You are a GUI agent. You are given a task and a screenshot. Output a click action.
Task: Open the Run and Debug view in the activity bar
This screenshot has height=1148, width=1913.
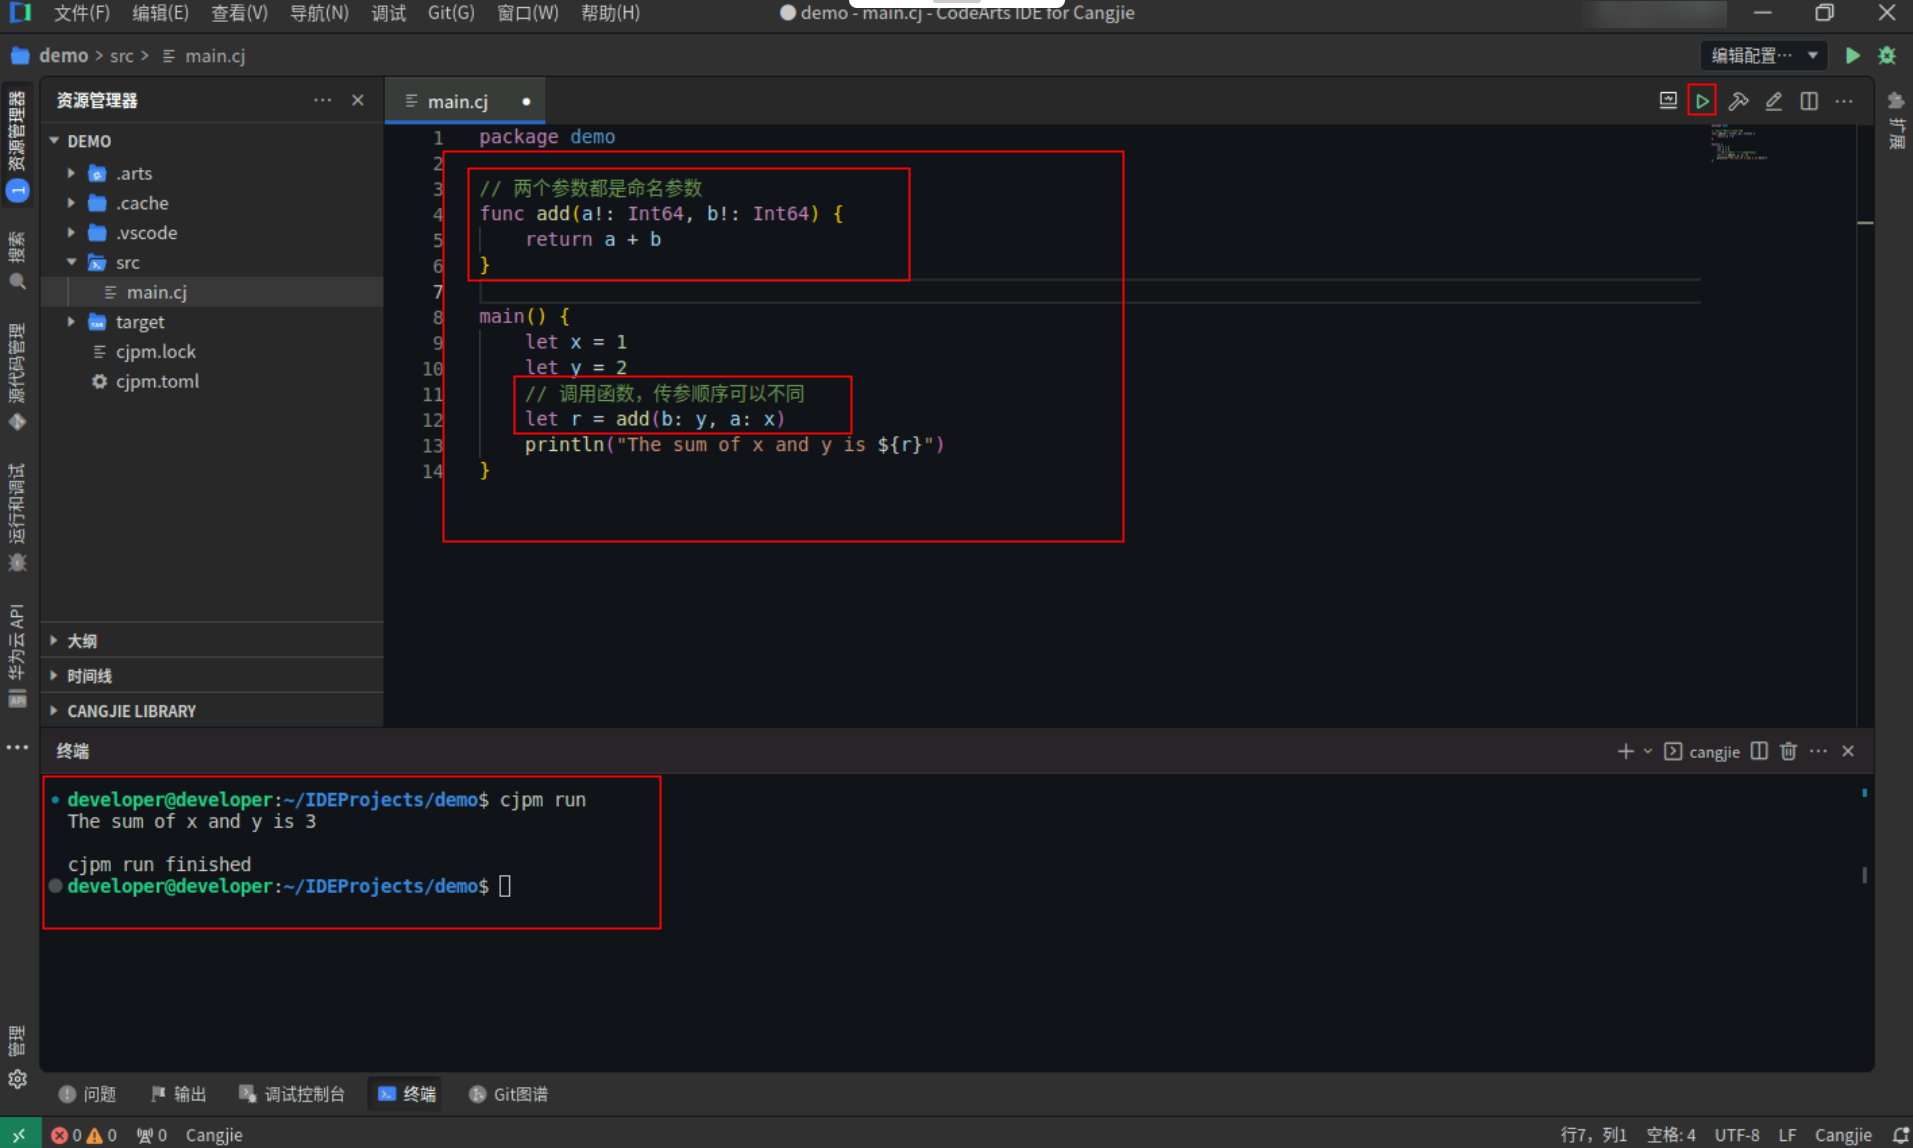[17, 518]
